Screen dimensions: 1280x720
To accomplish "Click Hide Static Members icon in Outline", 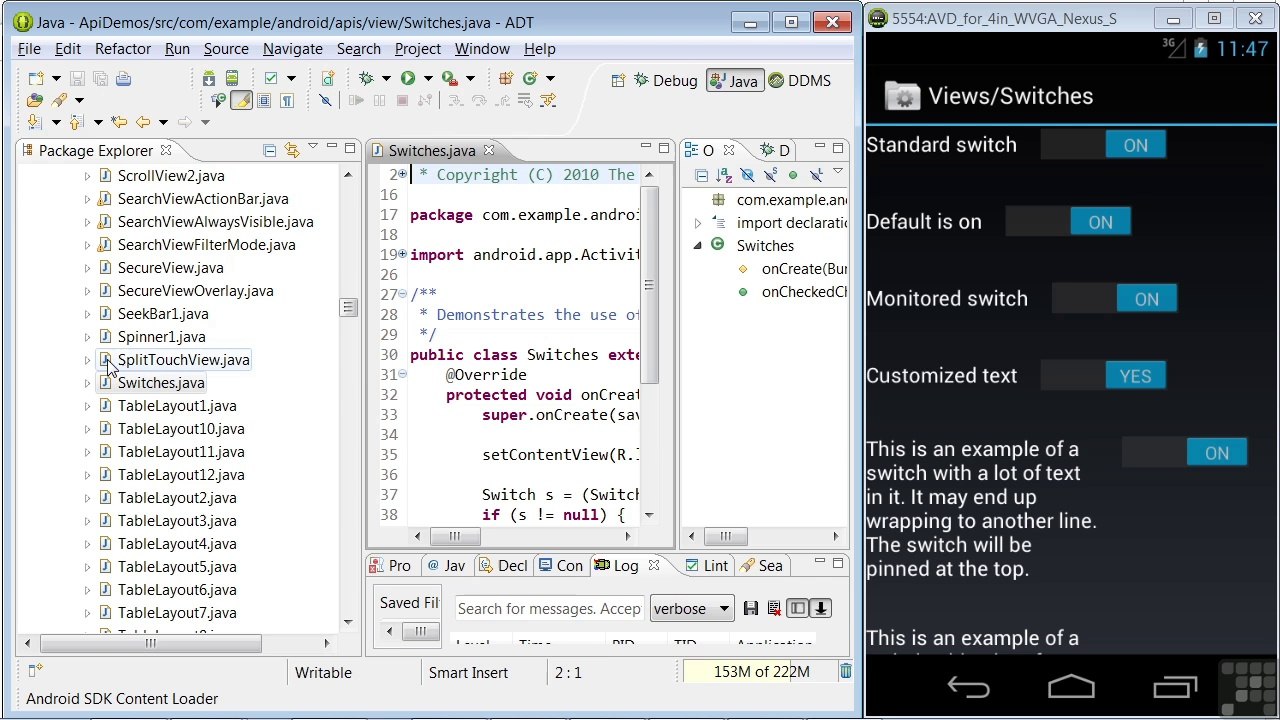I will click(770, 175).
